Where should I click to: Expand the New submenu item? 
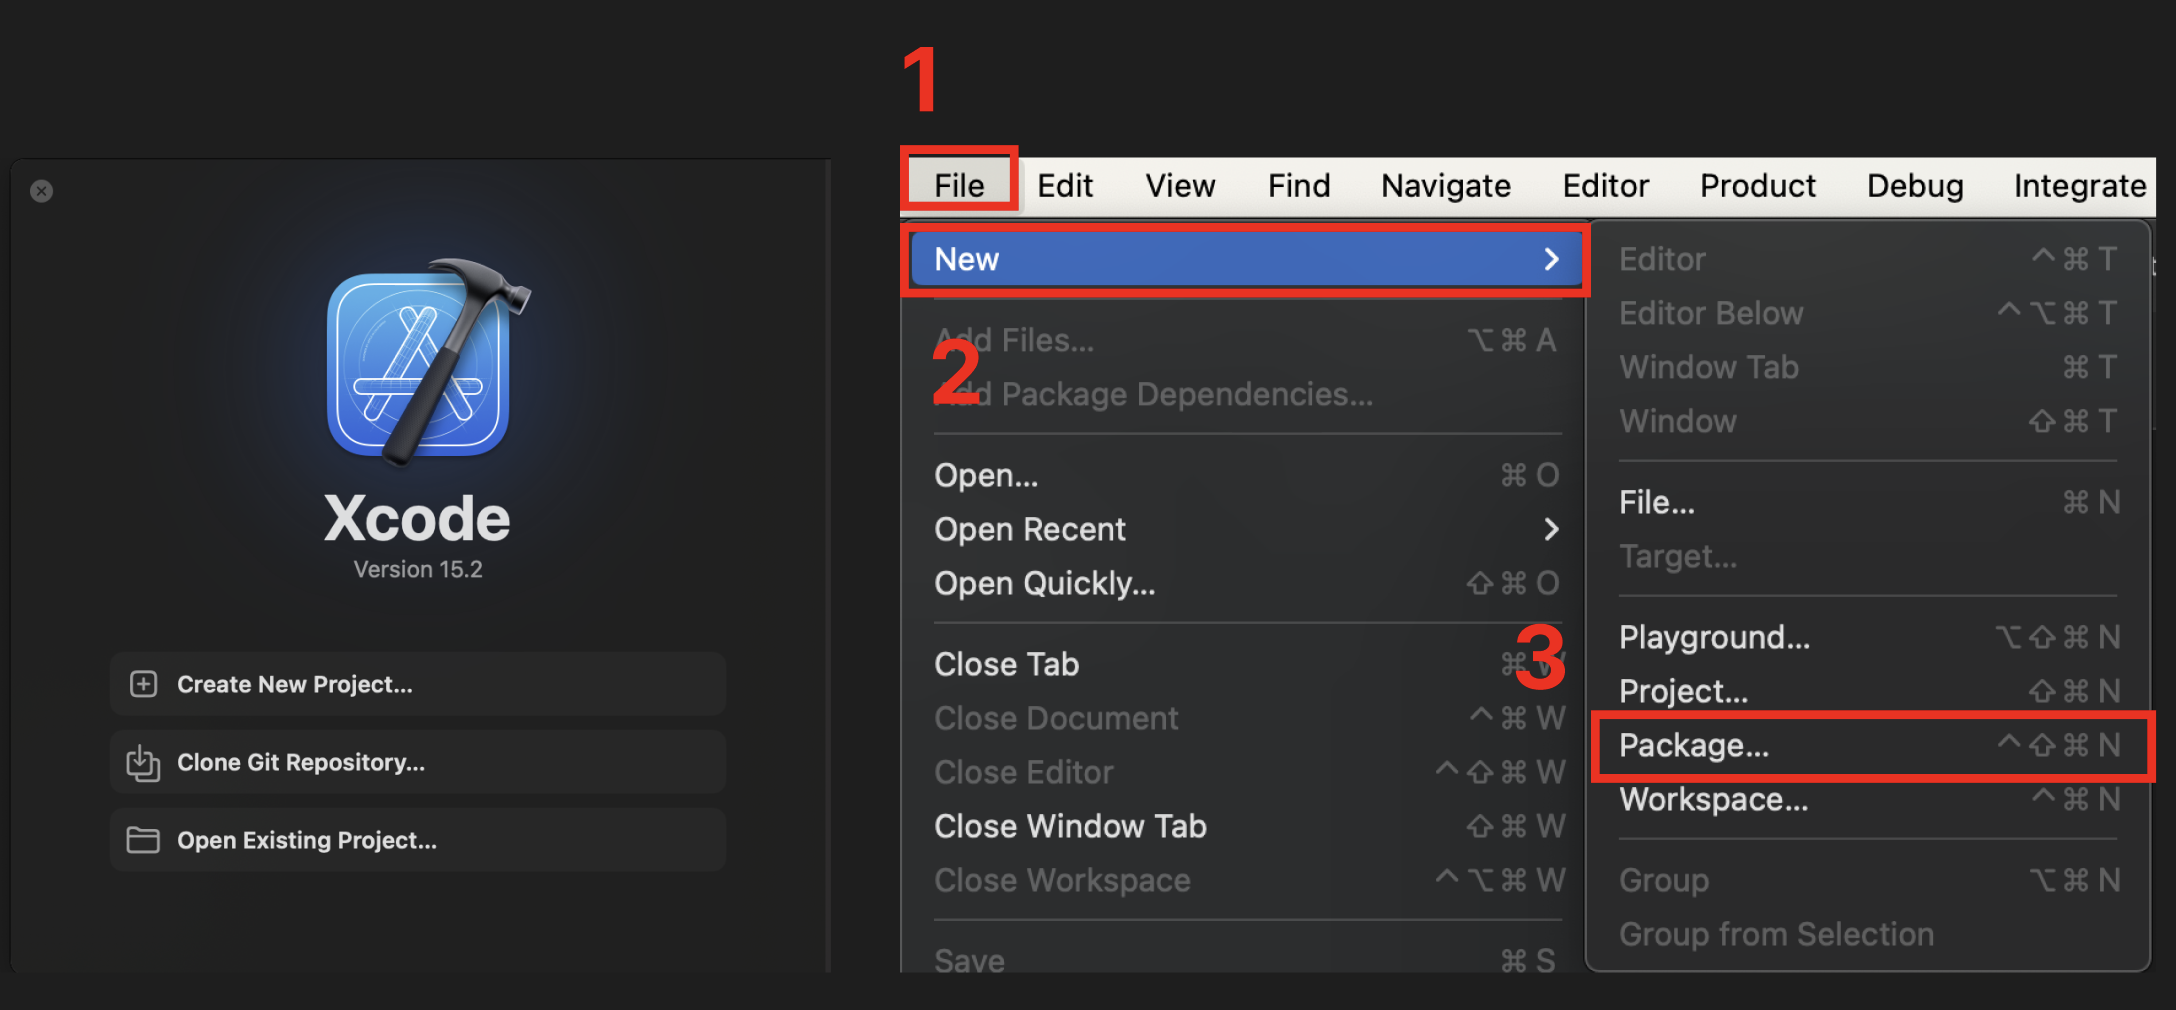(x=1246, y=259)
